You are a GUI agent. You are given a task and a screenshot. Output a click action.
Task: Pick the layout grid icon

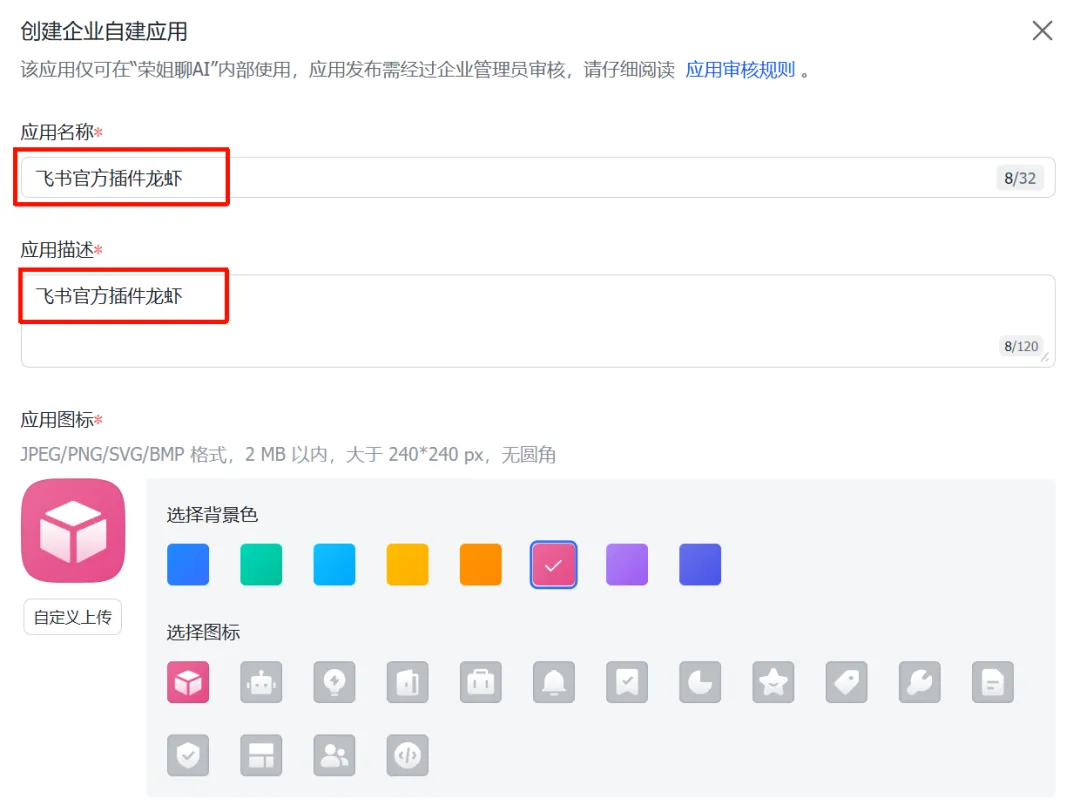click(261, 755)
